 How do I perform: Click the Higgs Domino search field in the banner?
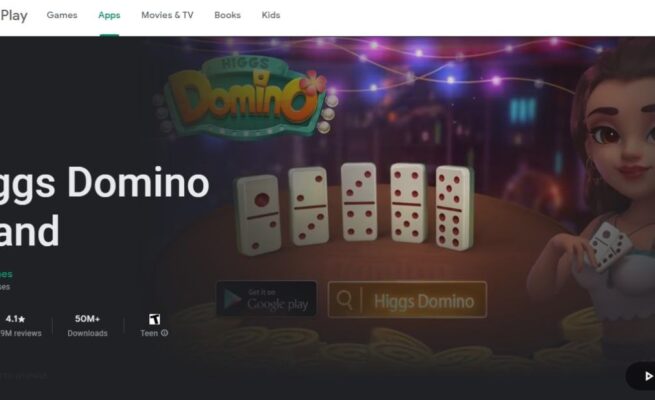(407, 300)
